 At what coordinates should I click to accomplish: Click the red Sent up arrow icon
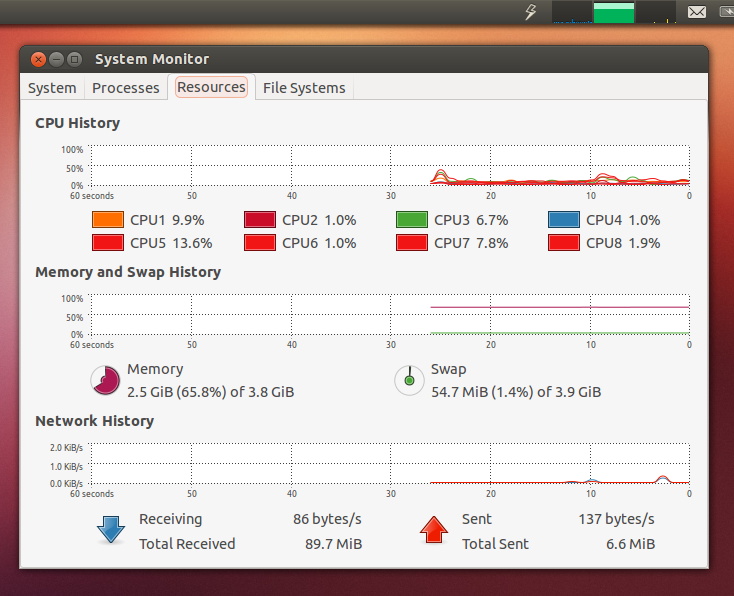[434, 530]
